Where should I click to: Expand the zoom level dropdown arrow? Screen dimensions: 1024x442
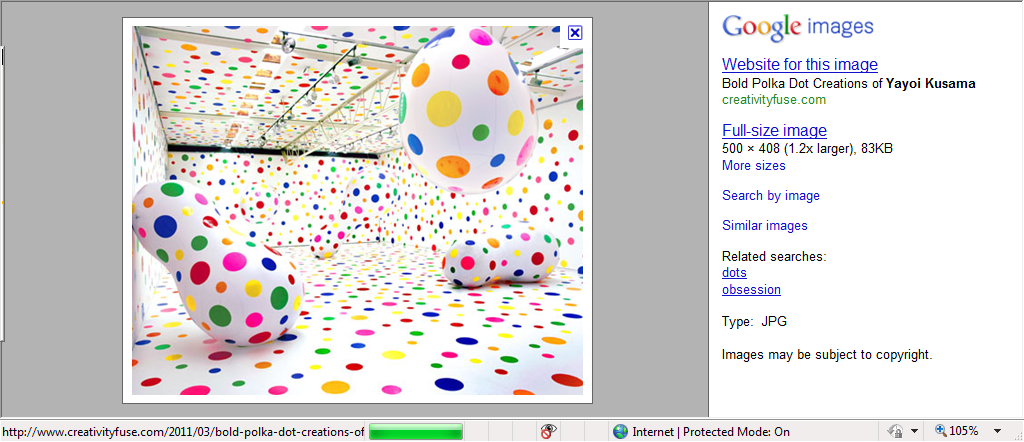pos(997,432)
